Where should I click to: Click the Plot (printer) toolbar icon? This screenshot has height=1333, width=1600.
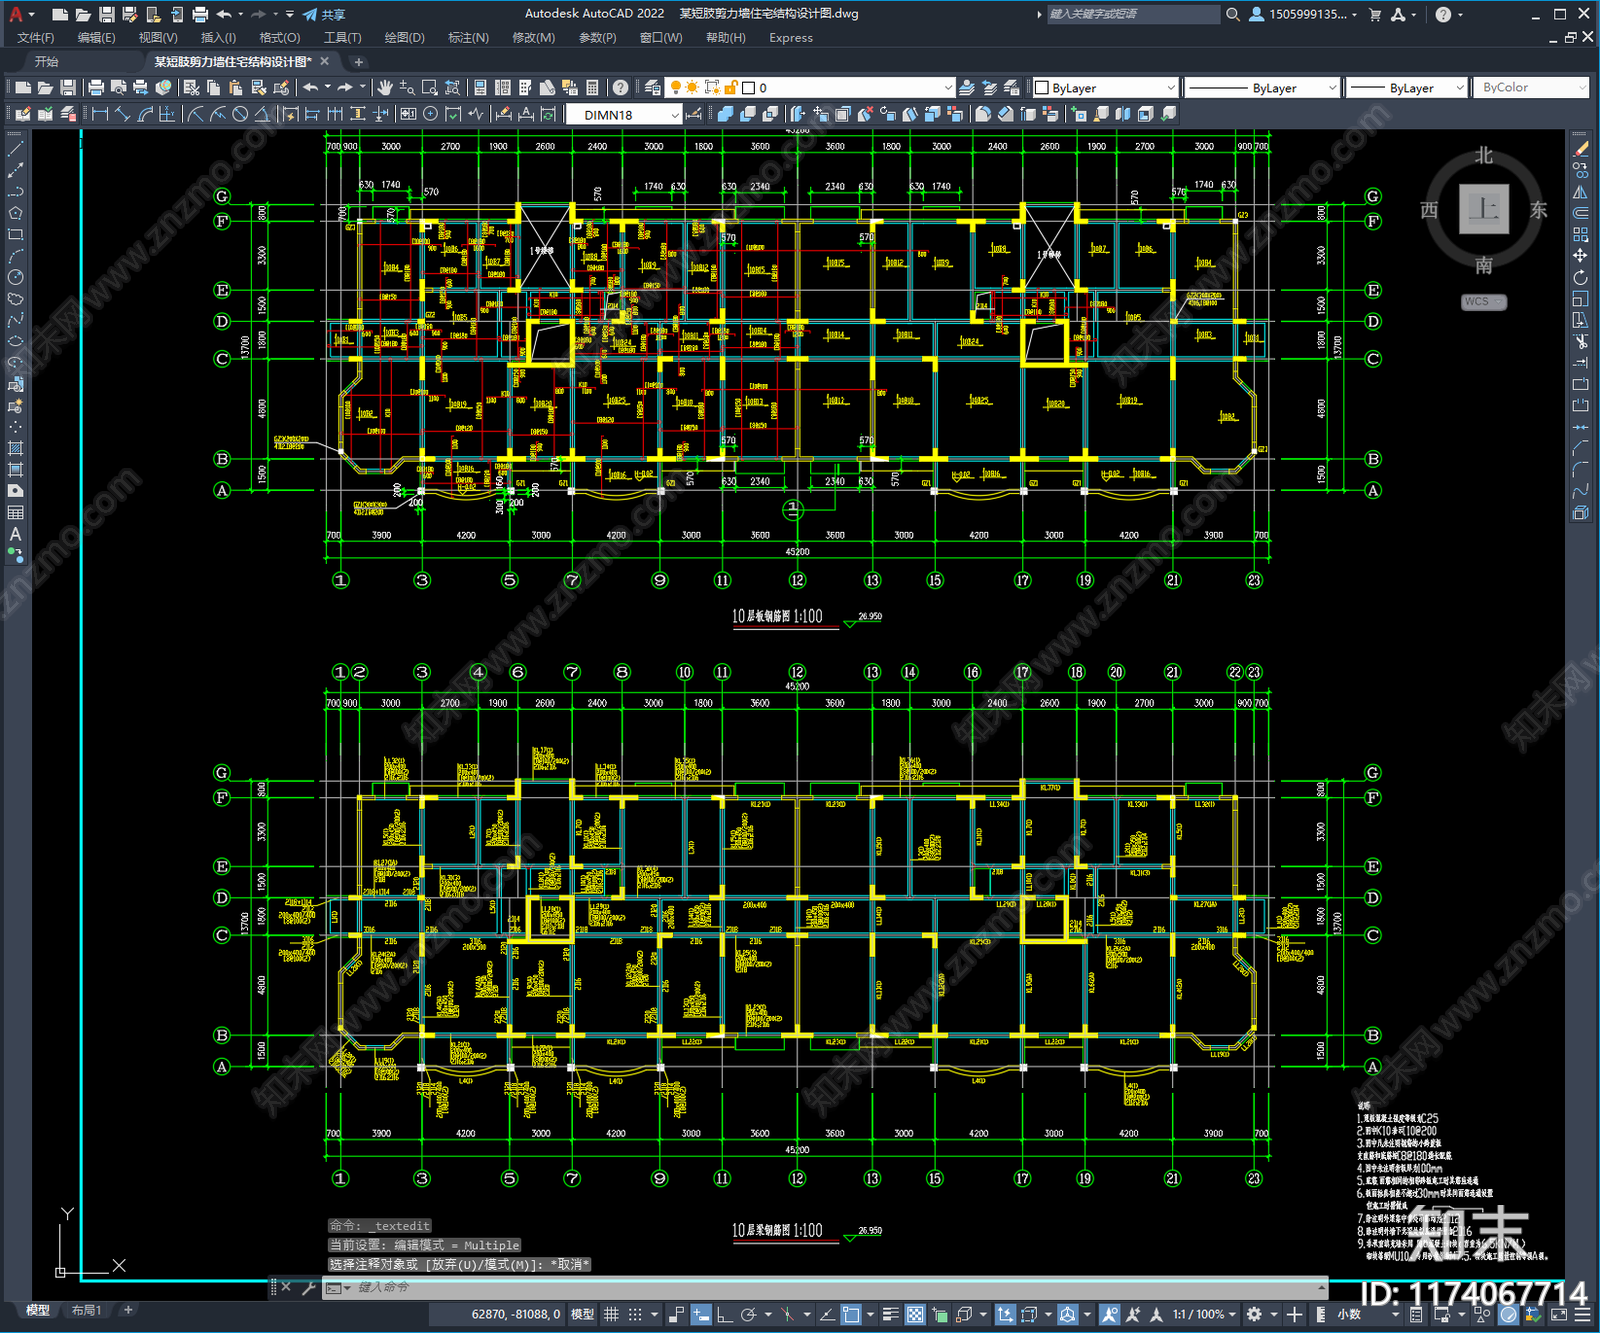(96, 88)
